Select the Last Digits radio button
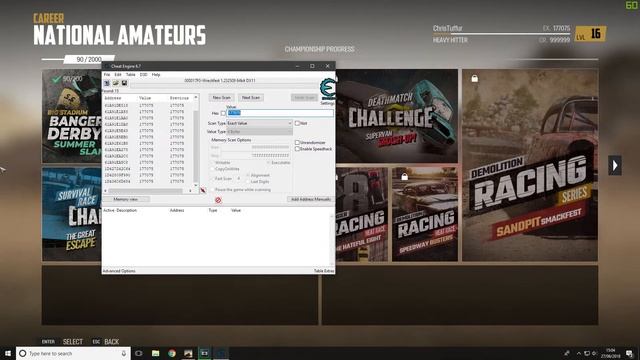This screenshot has height=360, width=640. [248, 182]
